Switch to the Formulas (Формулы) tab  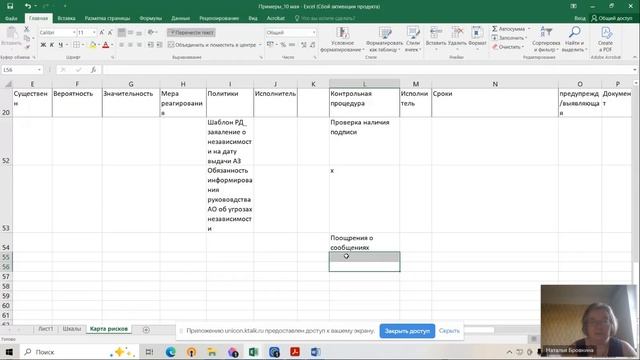coord(151,18)
